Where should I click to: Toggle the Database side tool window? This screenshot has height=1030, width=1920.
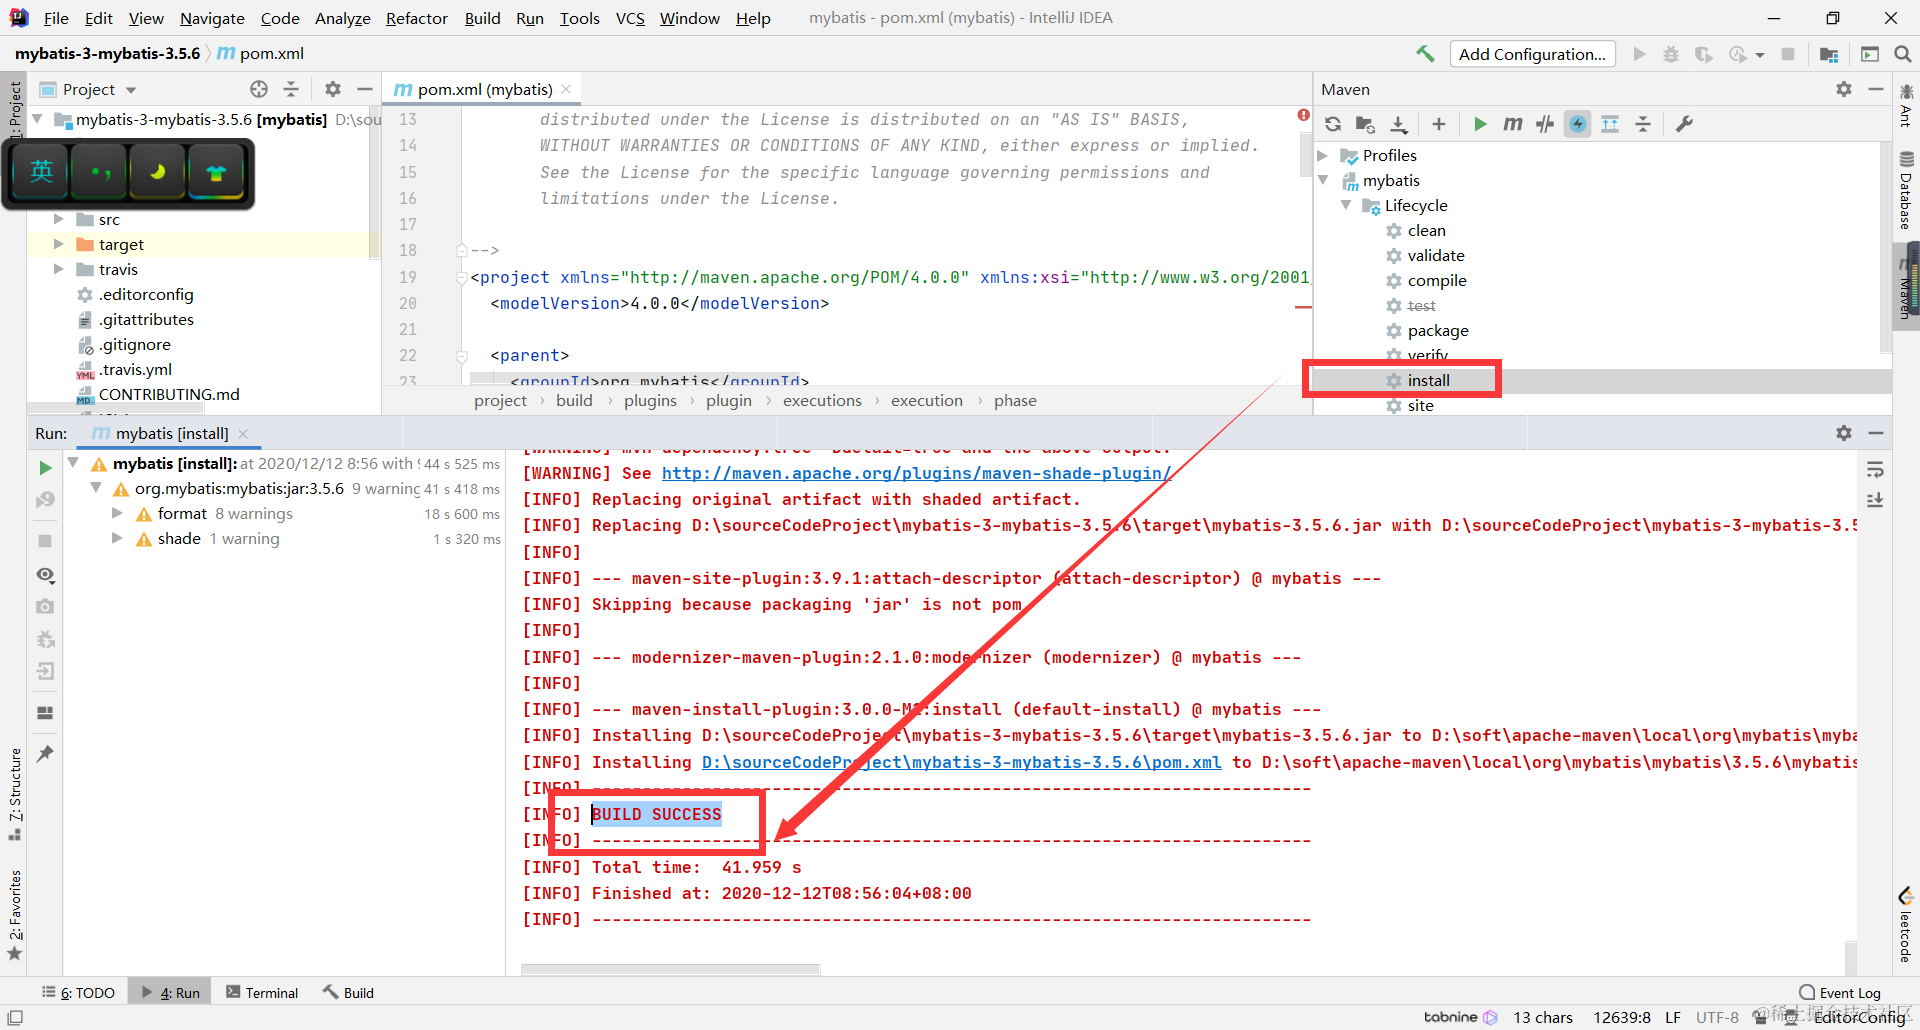[1907, 191]
